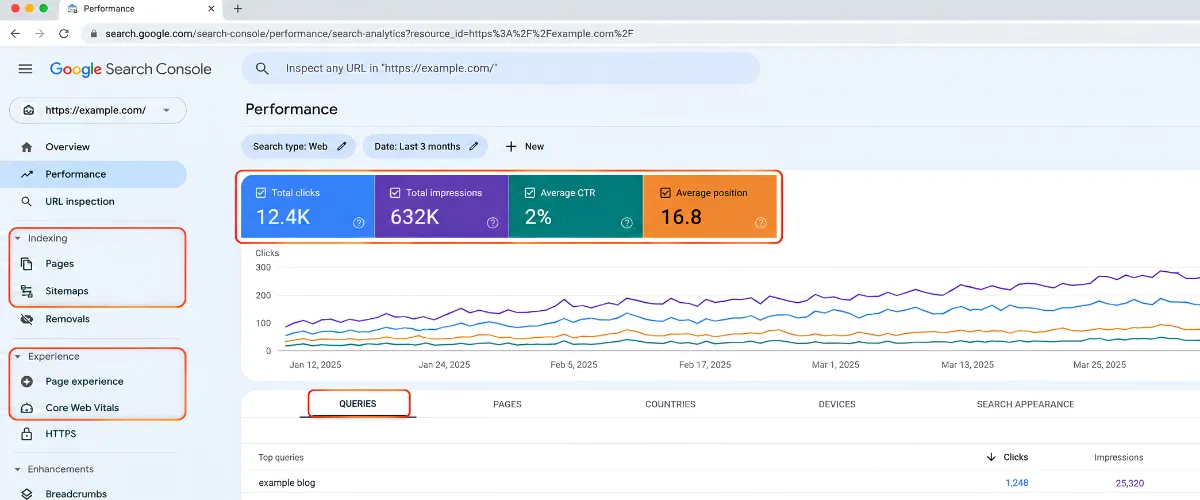
Task: Edit the date filter via pencil icon
Action: tap(474, 146)
